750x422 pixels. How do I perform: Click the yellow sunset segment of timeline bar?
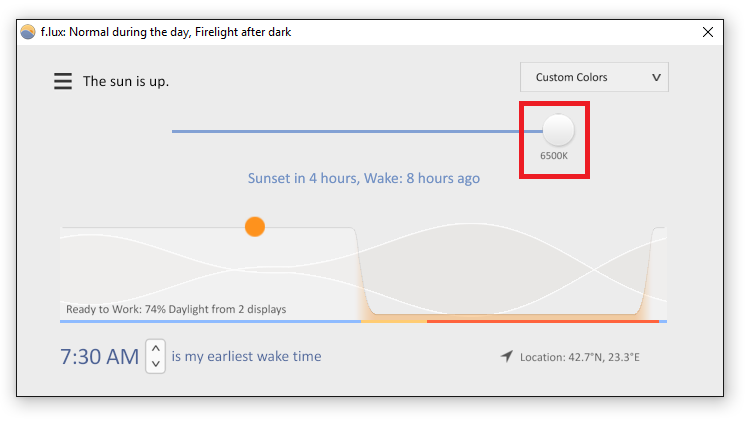(394, 322)
